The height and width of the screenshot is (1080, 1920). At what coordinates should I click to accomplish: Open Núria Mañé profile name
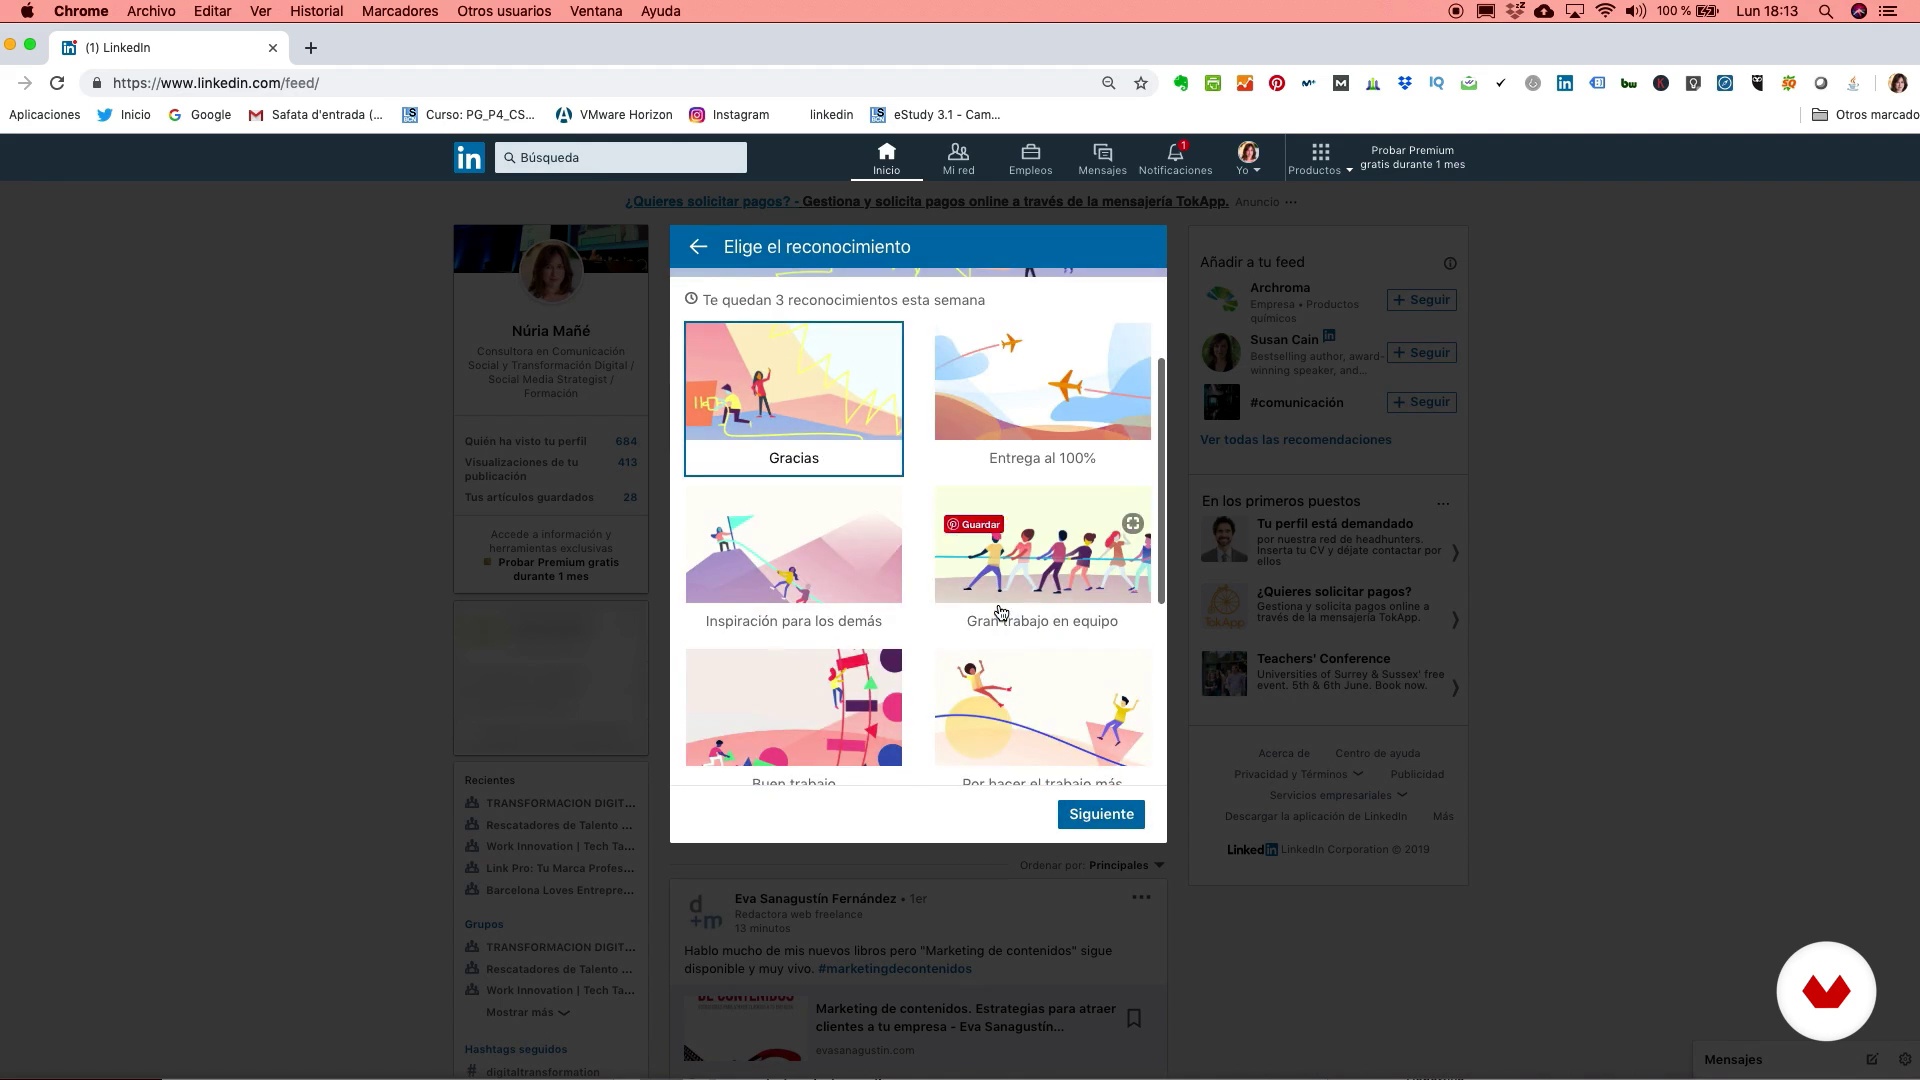(551, 331)
